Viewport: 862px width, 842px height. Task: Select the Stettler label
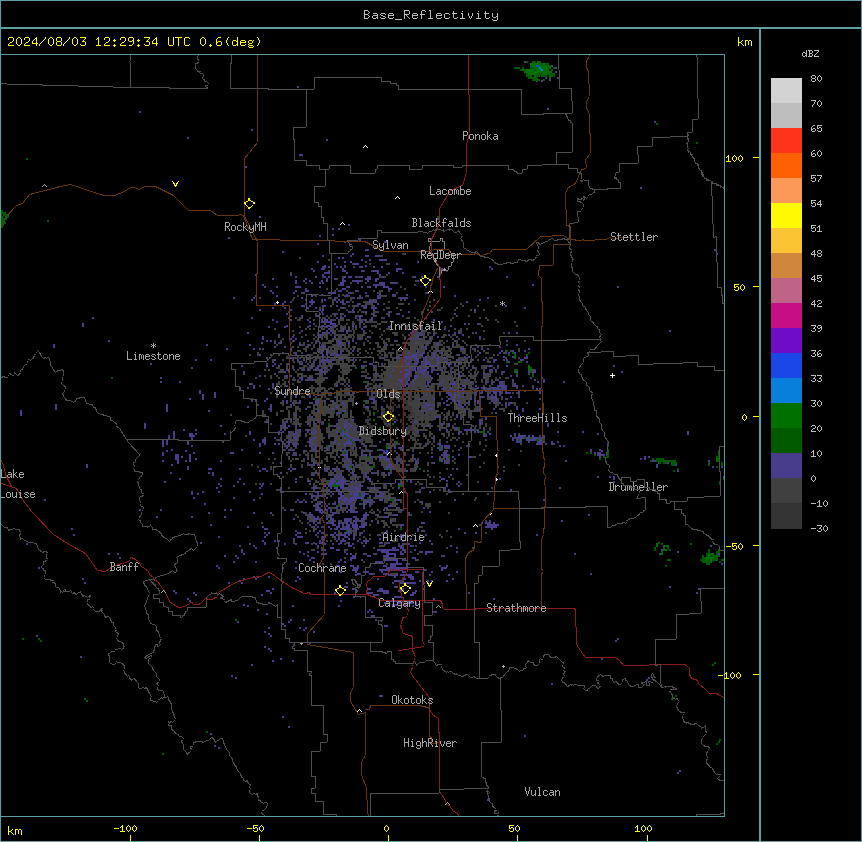tap(634, 237)
